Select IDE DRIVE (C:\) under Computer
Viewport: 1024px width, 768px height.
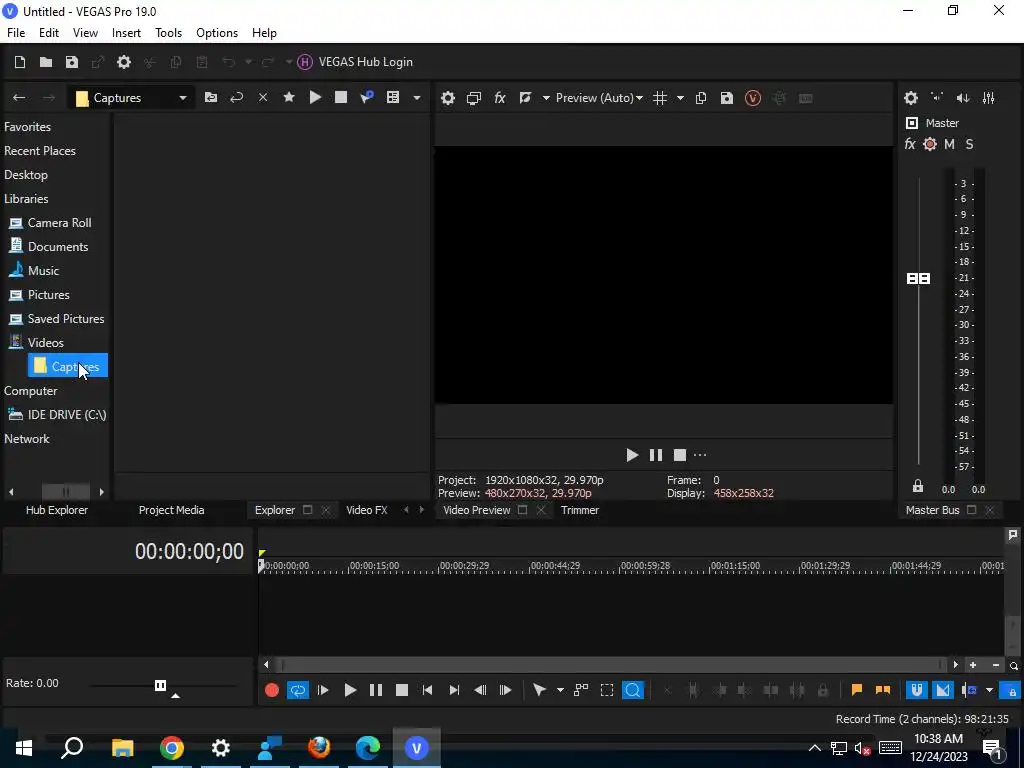click(56, 415)
